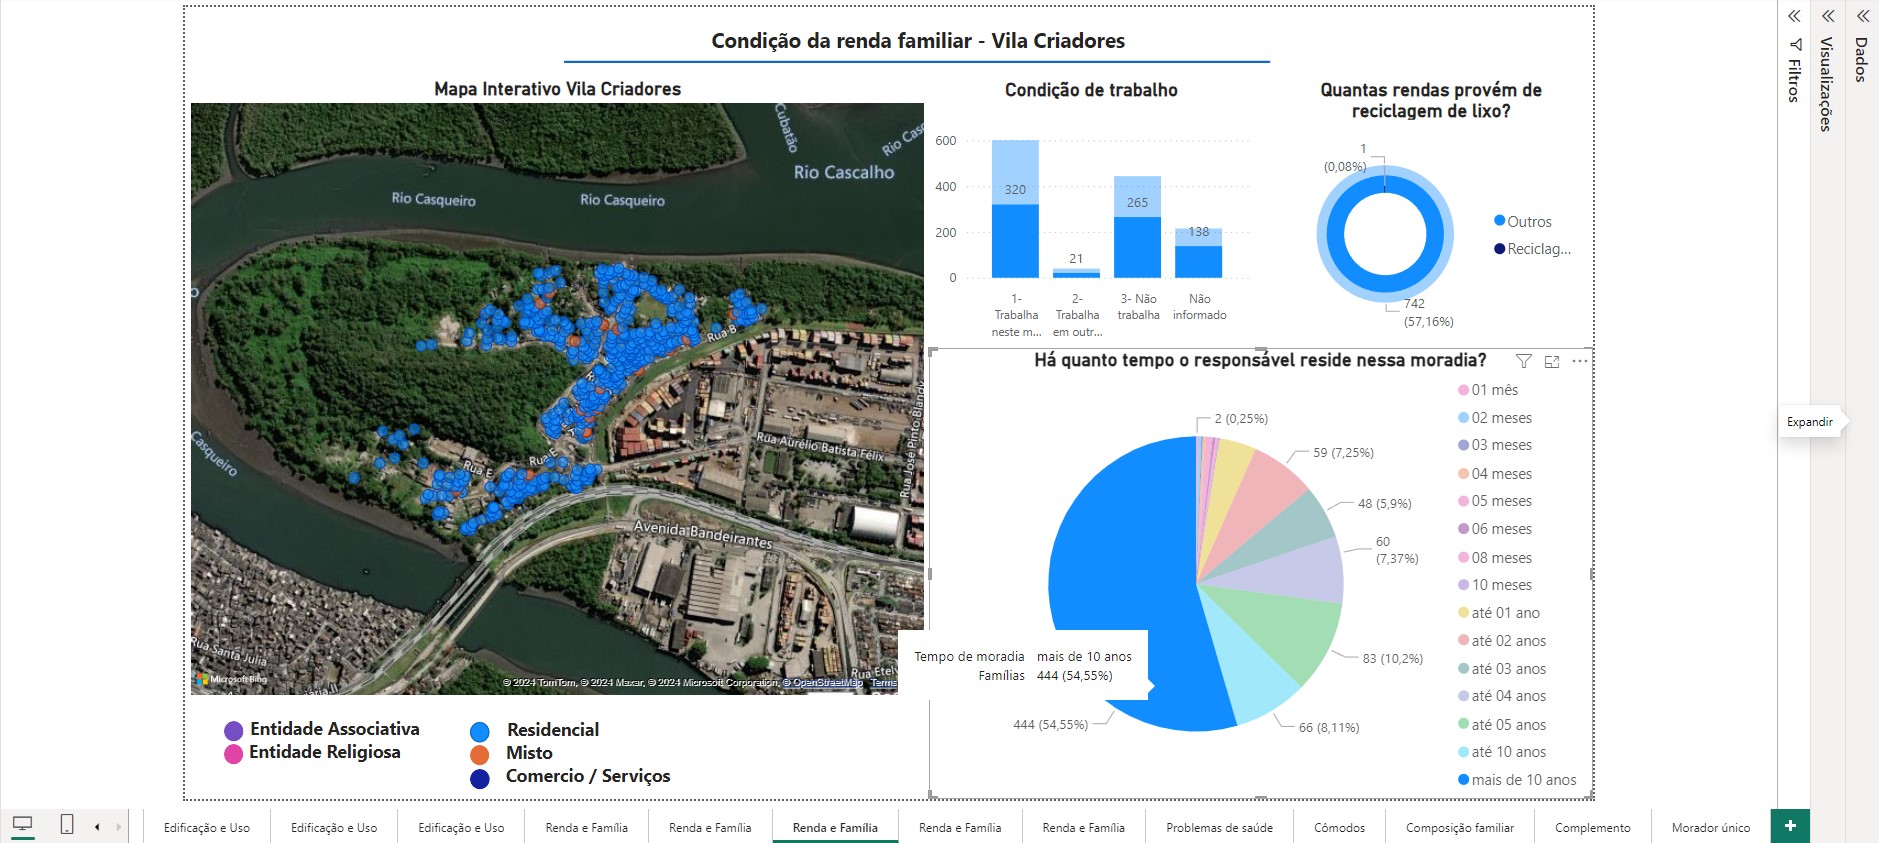Select the 03 meses legend entry
Screen dimensions: 1879x843
[1495, 445]
